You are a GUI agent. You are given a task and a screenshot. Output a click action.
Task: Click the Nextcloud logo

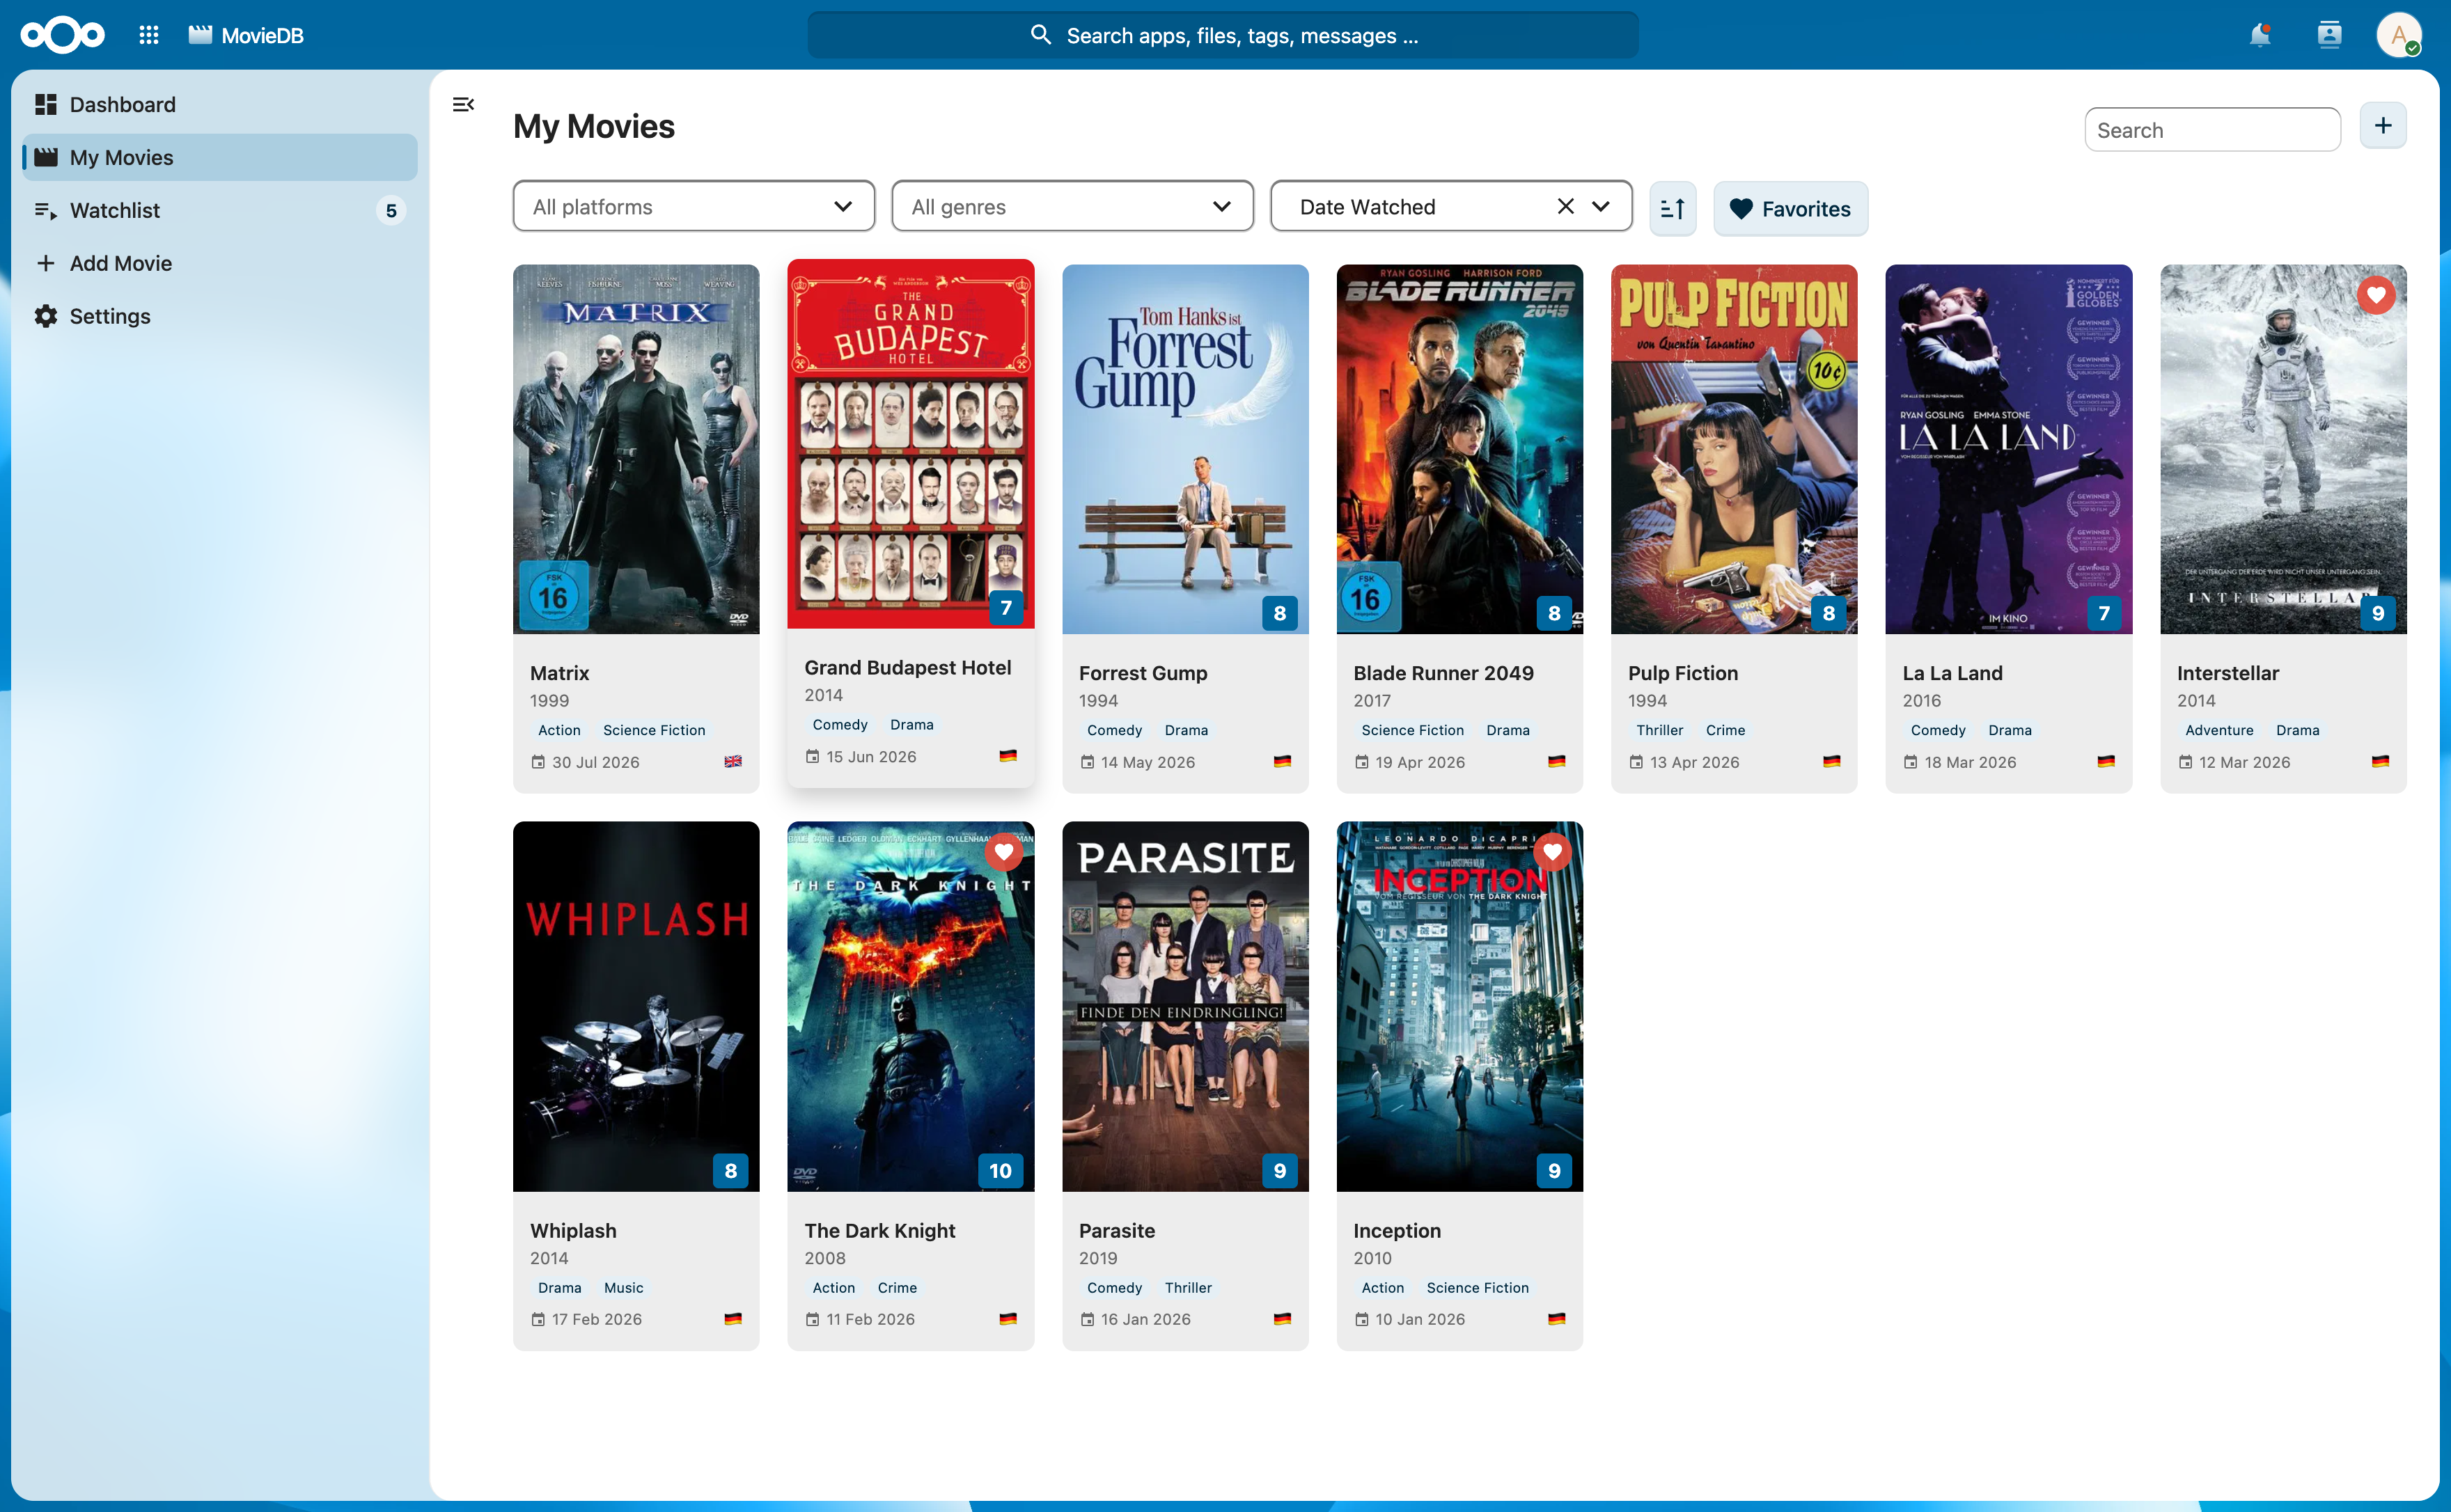point(62,35)
